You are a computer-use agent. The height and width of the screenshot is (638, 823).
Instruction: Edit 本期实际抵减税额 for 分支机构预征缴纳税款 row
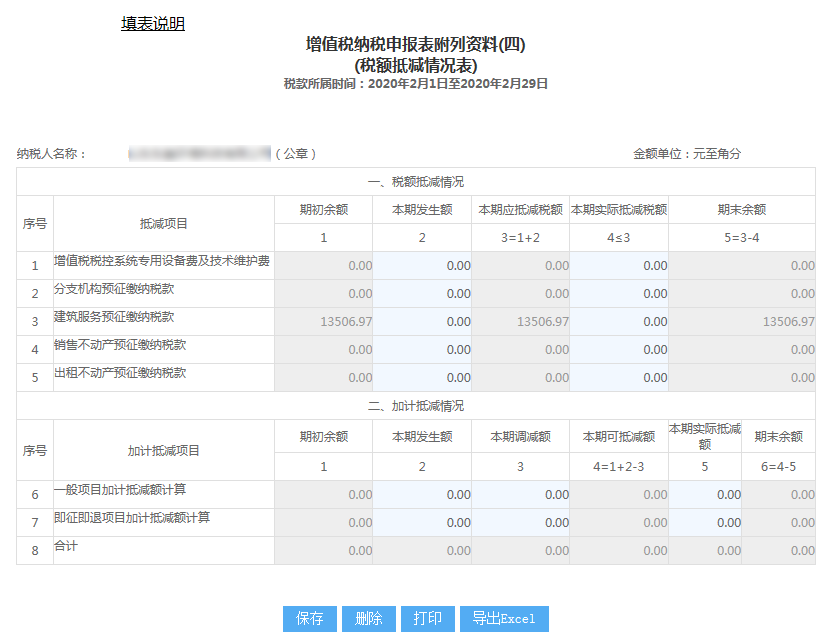(619, 293)
